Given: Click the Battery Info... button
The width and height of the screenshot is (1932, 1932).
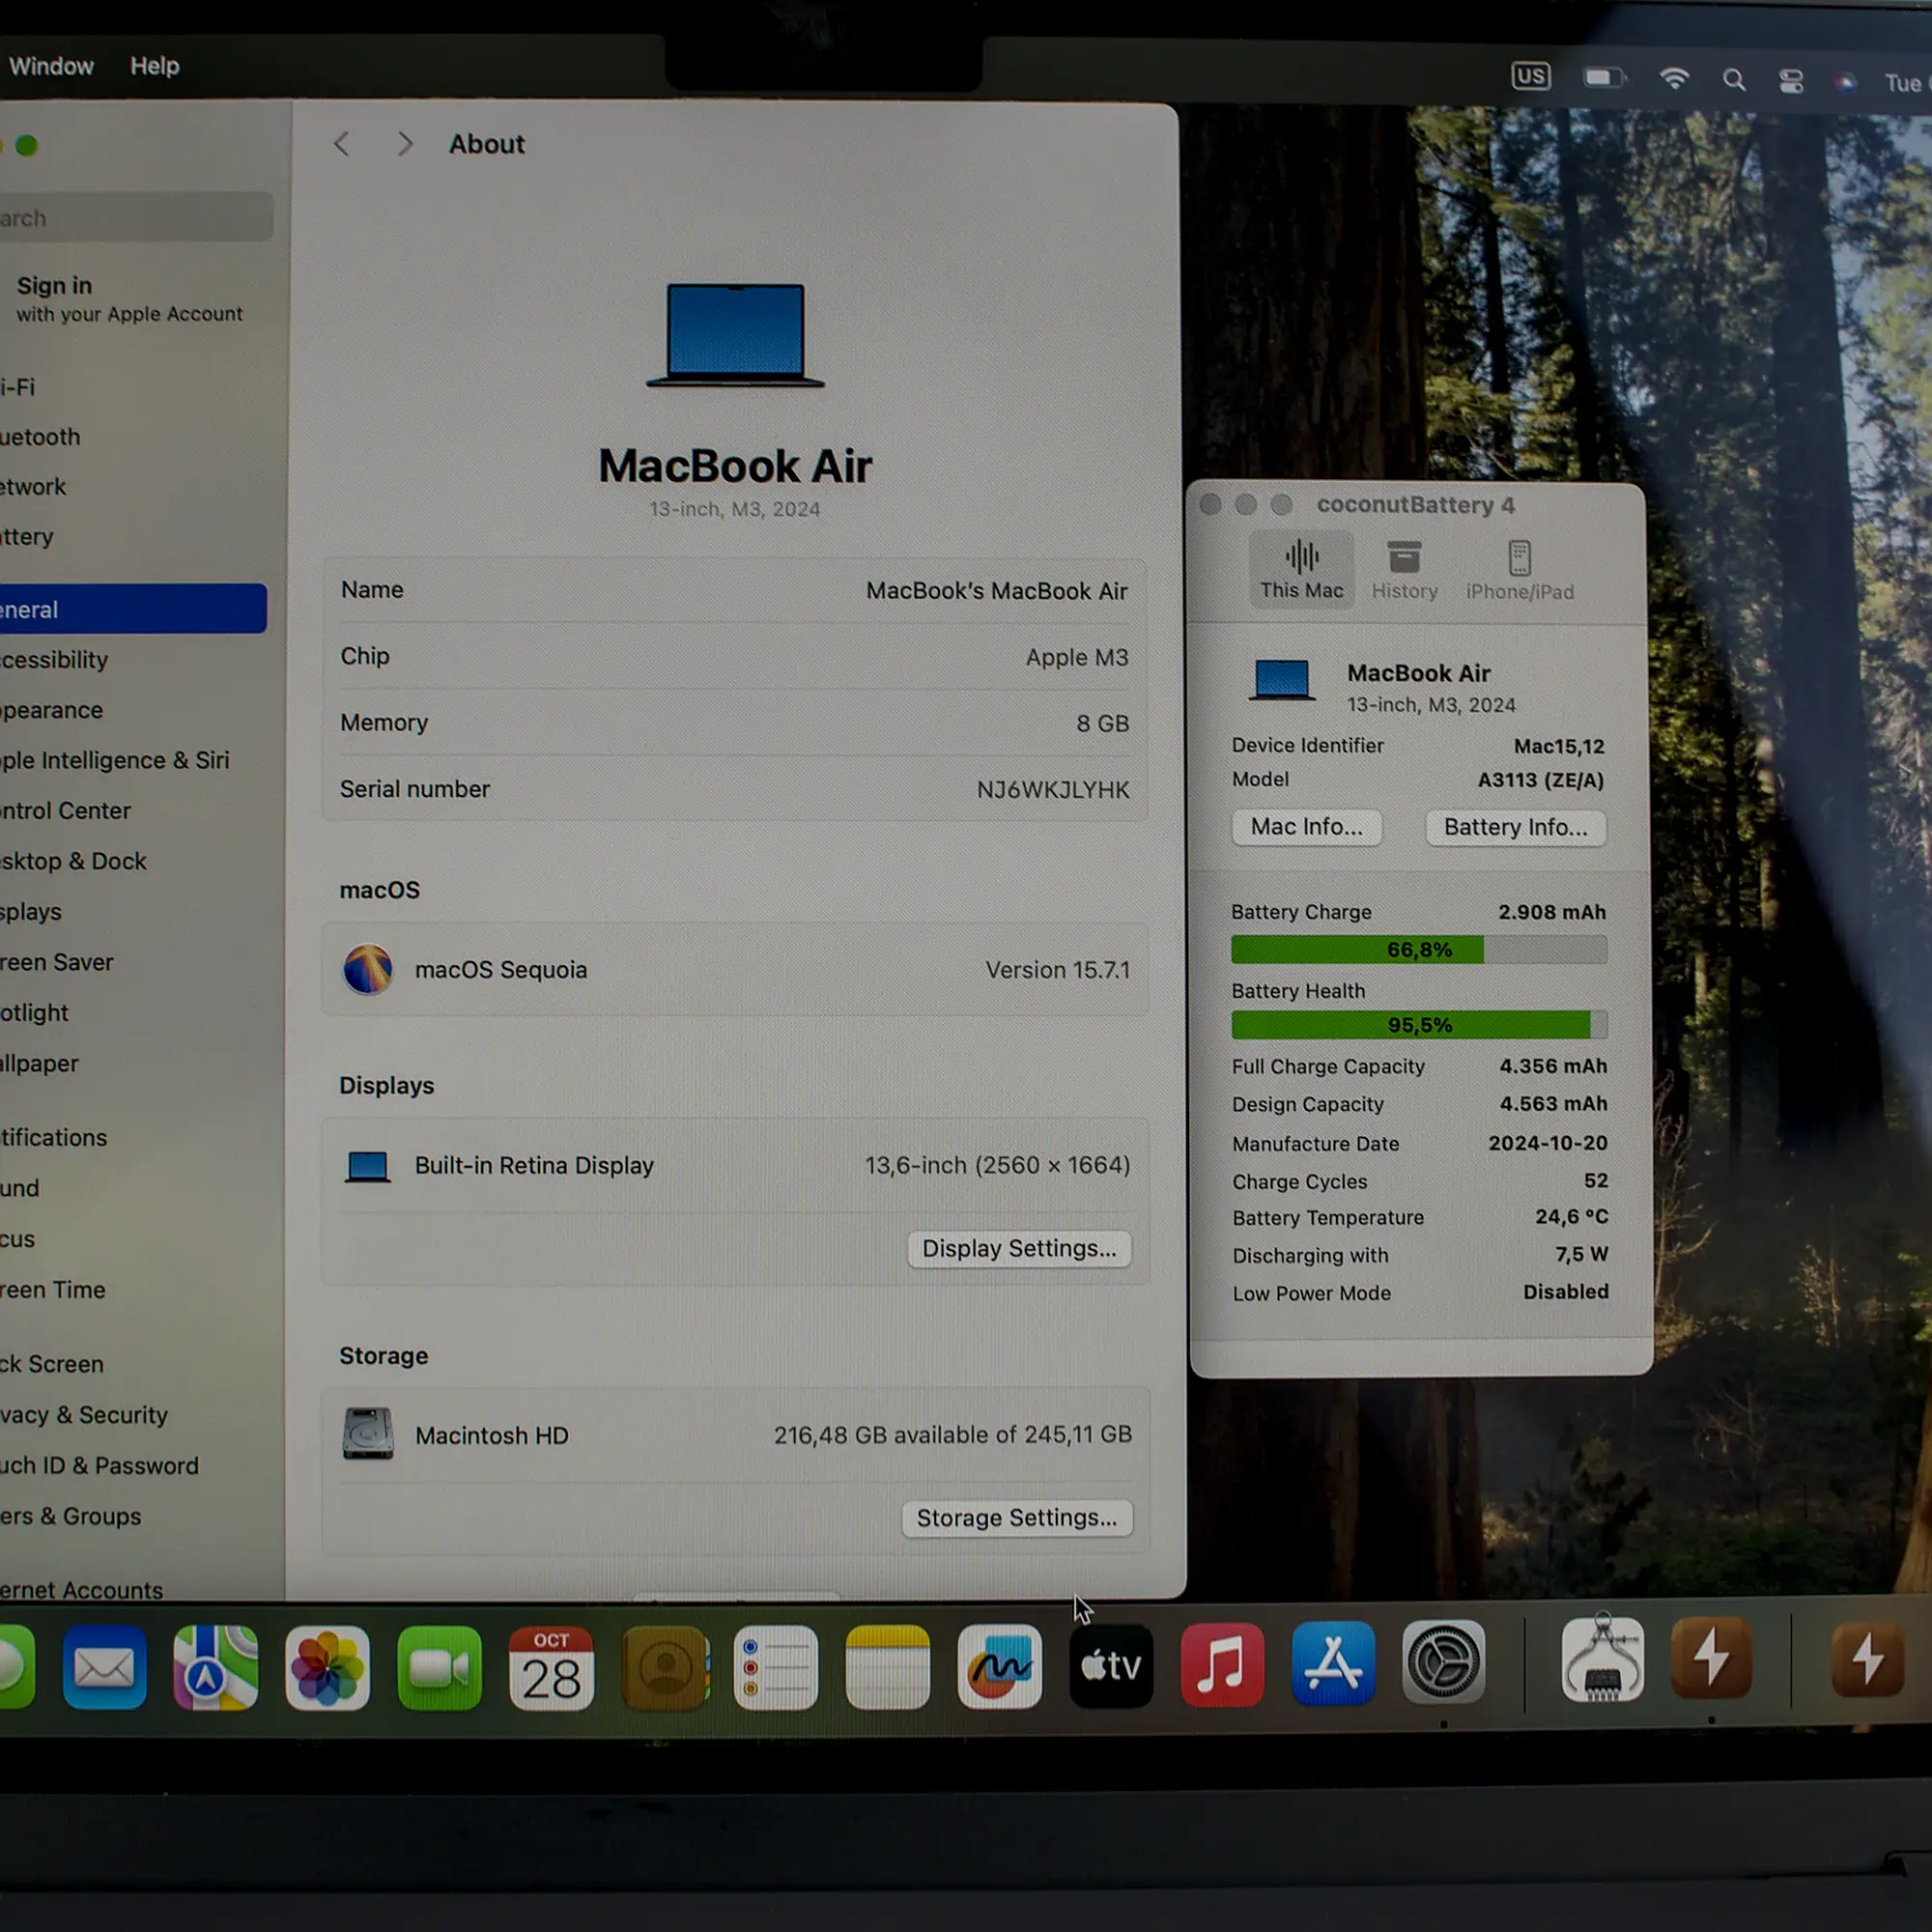Looking at the screenshot, I should tap(1515, 827).
